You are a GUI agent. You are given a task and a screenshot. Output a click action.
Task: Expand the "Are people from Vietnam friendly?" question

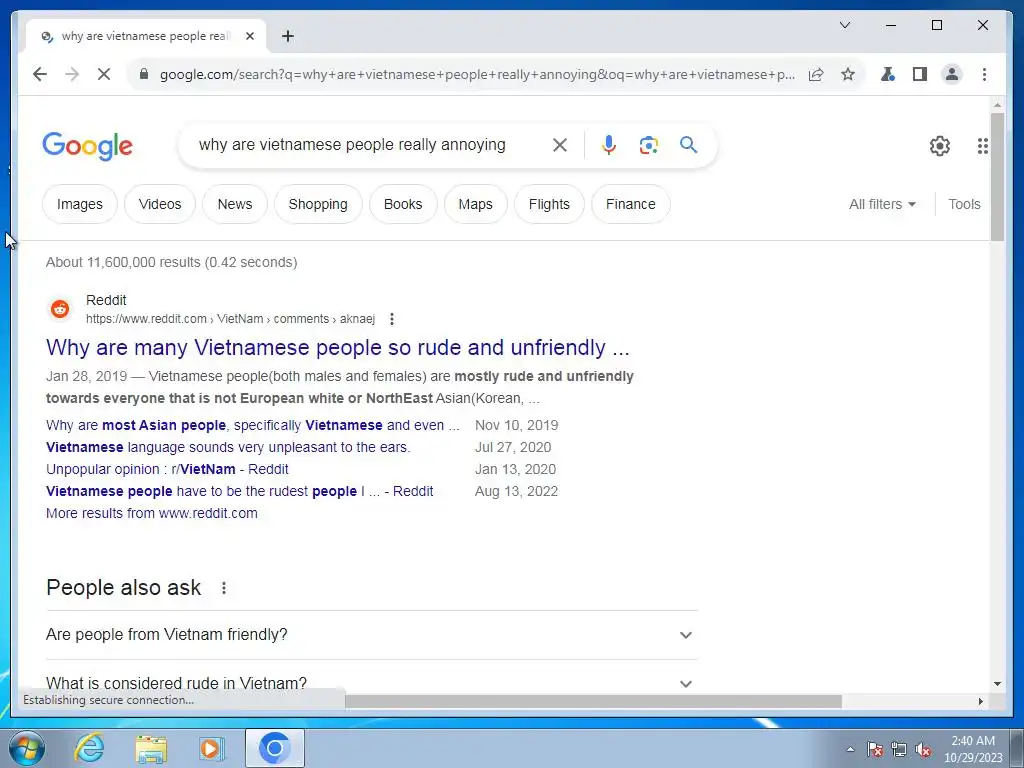[371, 635]
